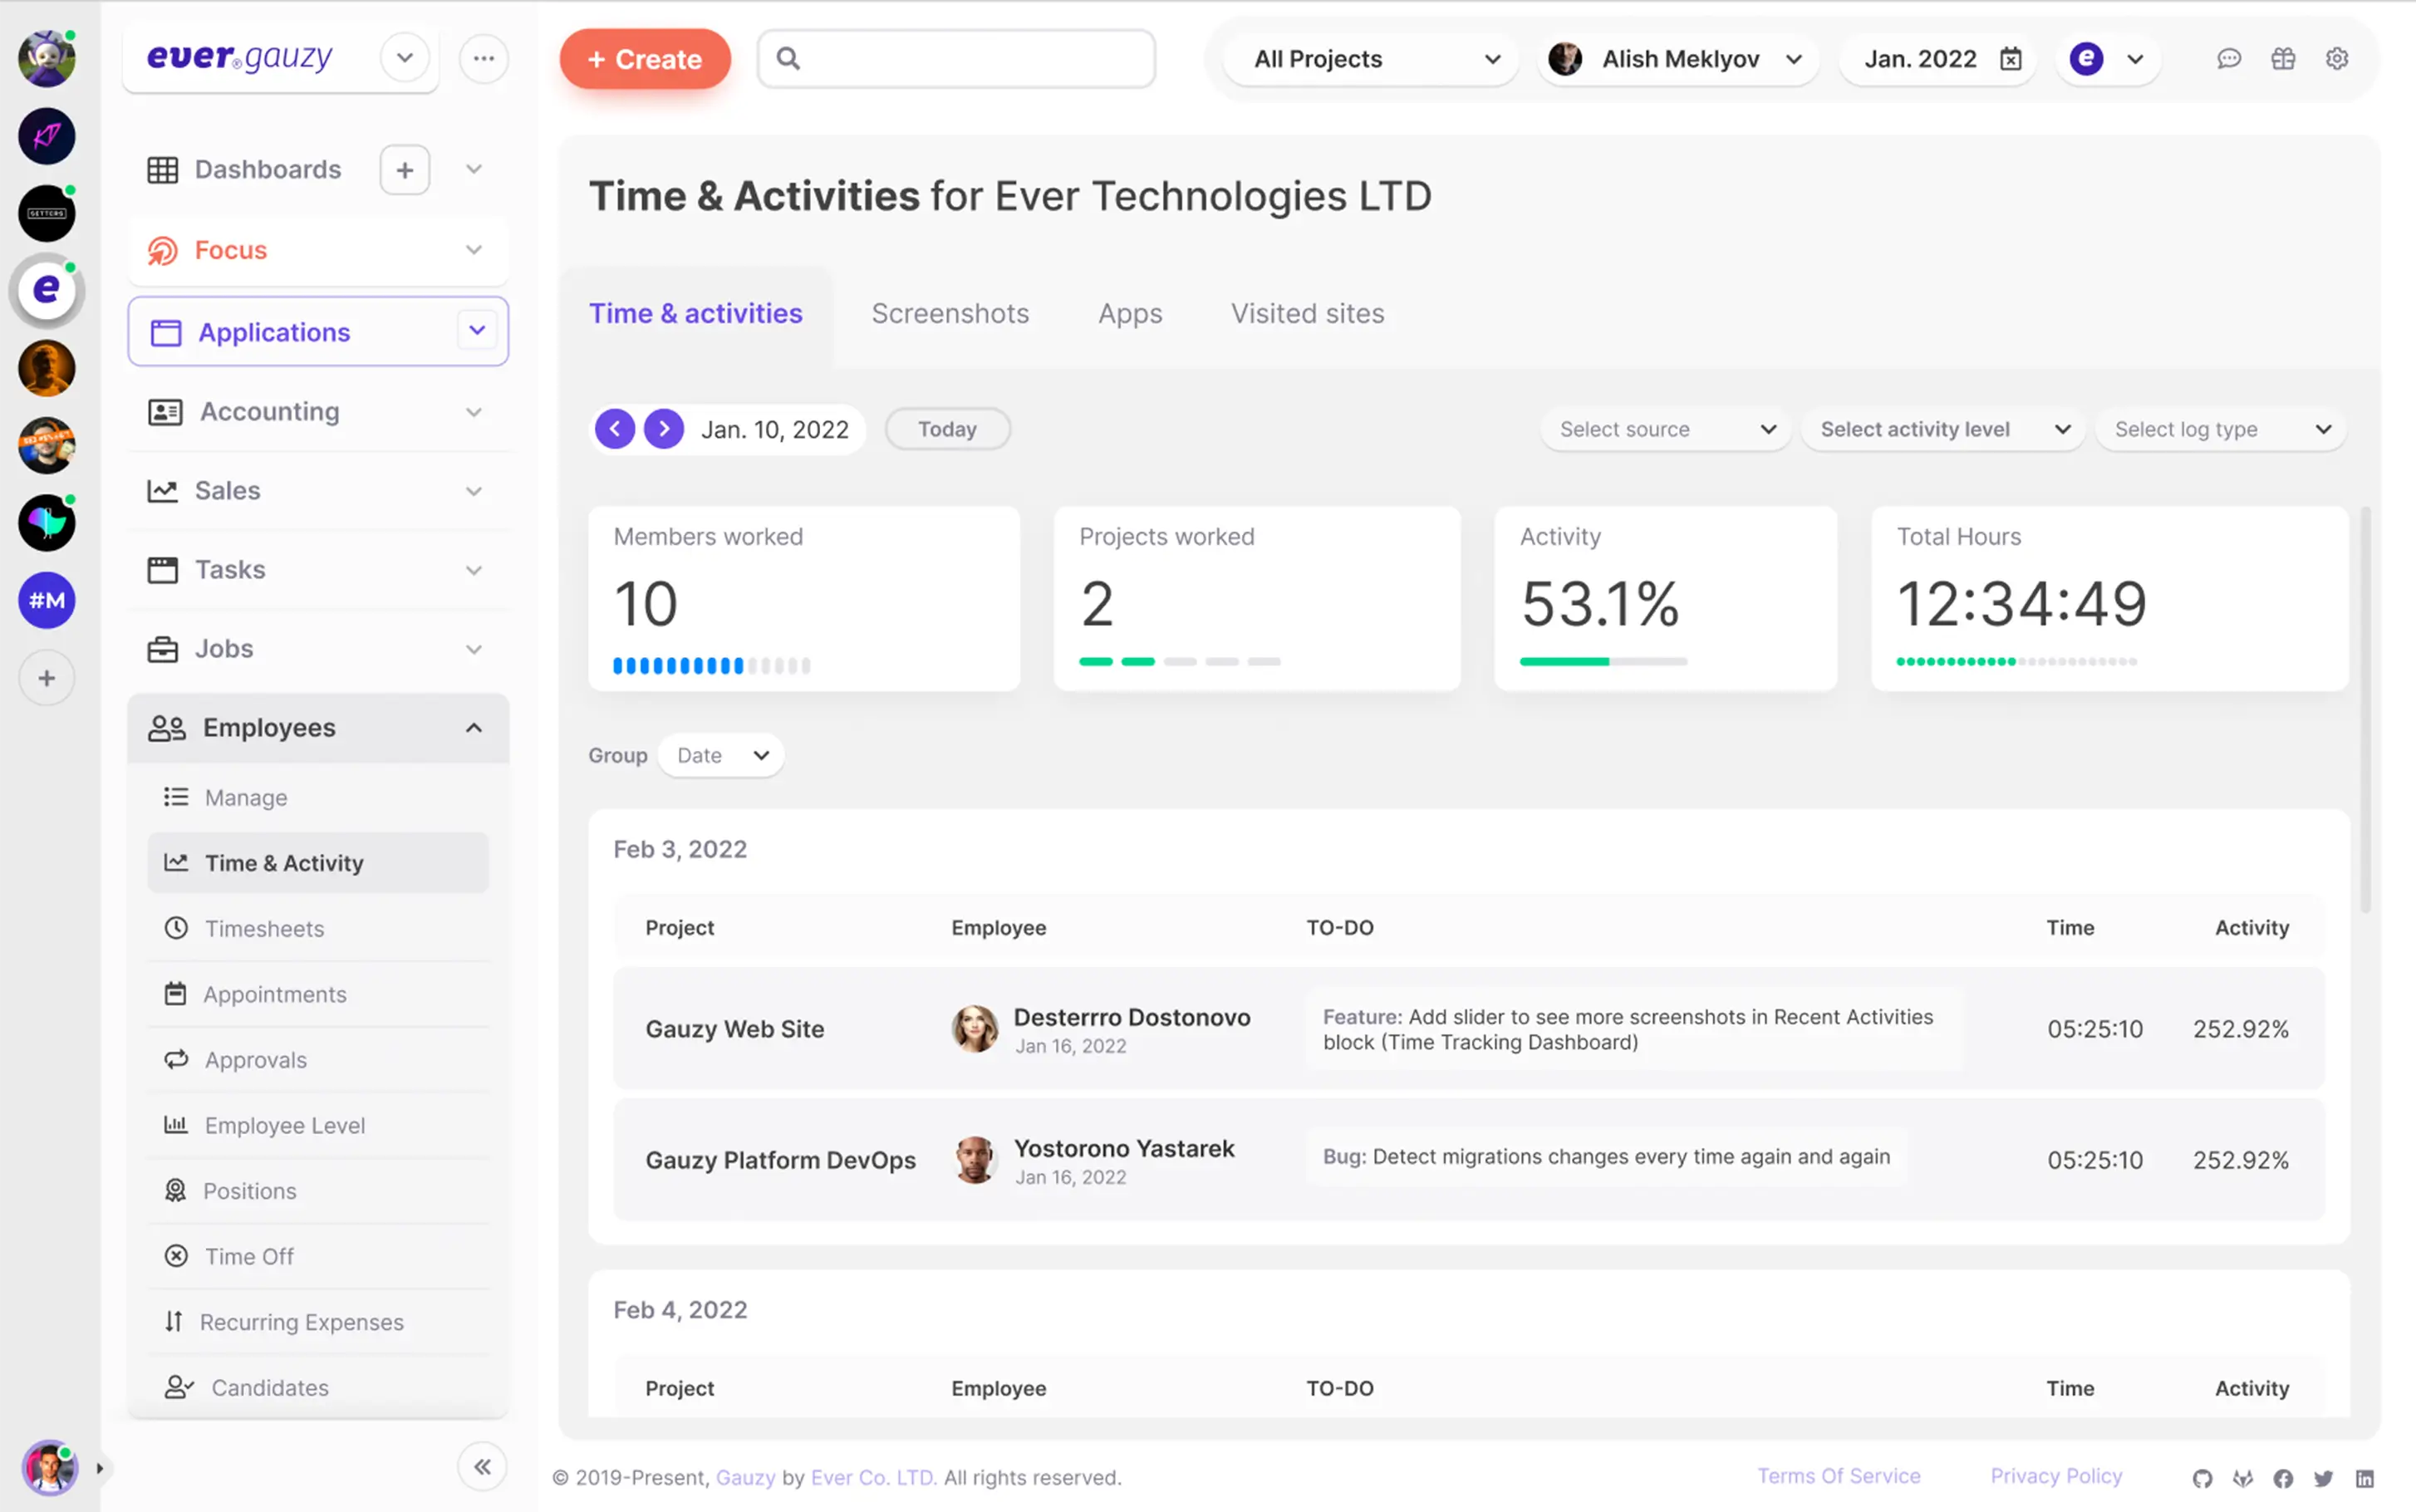Collapse sidebar with double-chevron button
The image size is (2416, 1512).
[482, 1467]
